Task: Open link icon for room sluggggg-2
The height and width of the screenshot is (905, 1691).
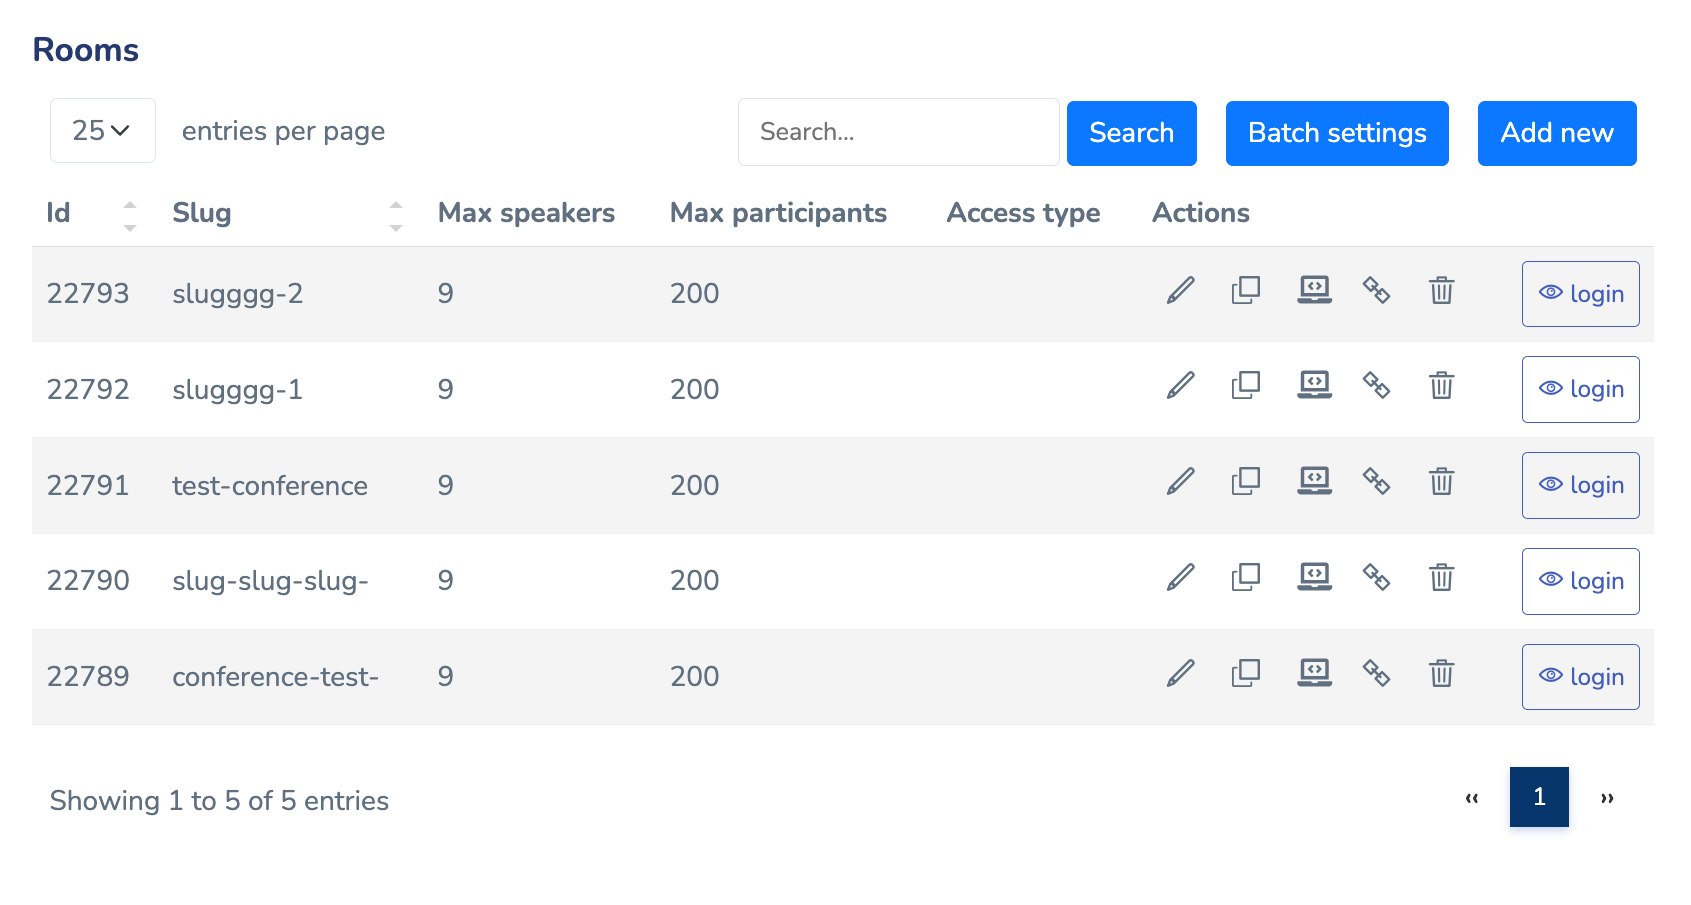Action: tap(1377, 291)
